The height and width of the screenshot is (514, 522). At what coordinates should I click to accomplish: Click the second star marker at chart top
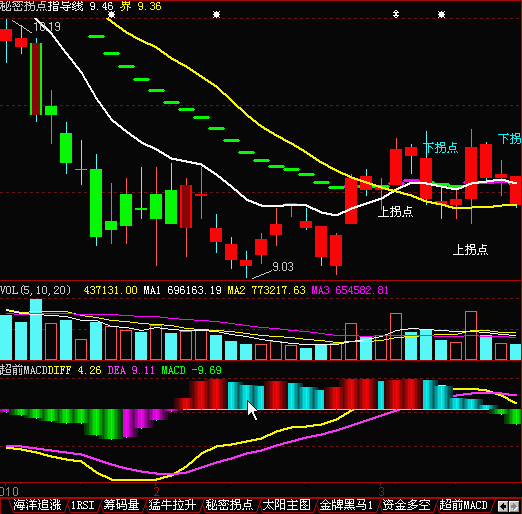click(217, 14)
